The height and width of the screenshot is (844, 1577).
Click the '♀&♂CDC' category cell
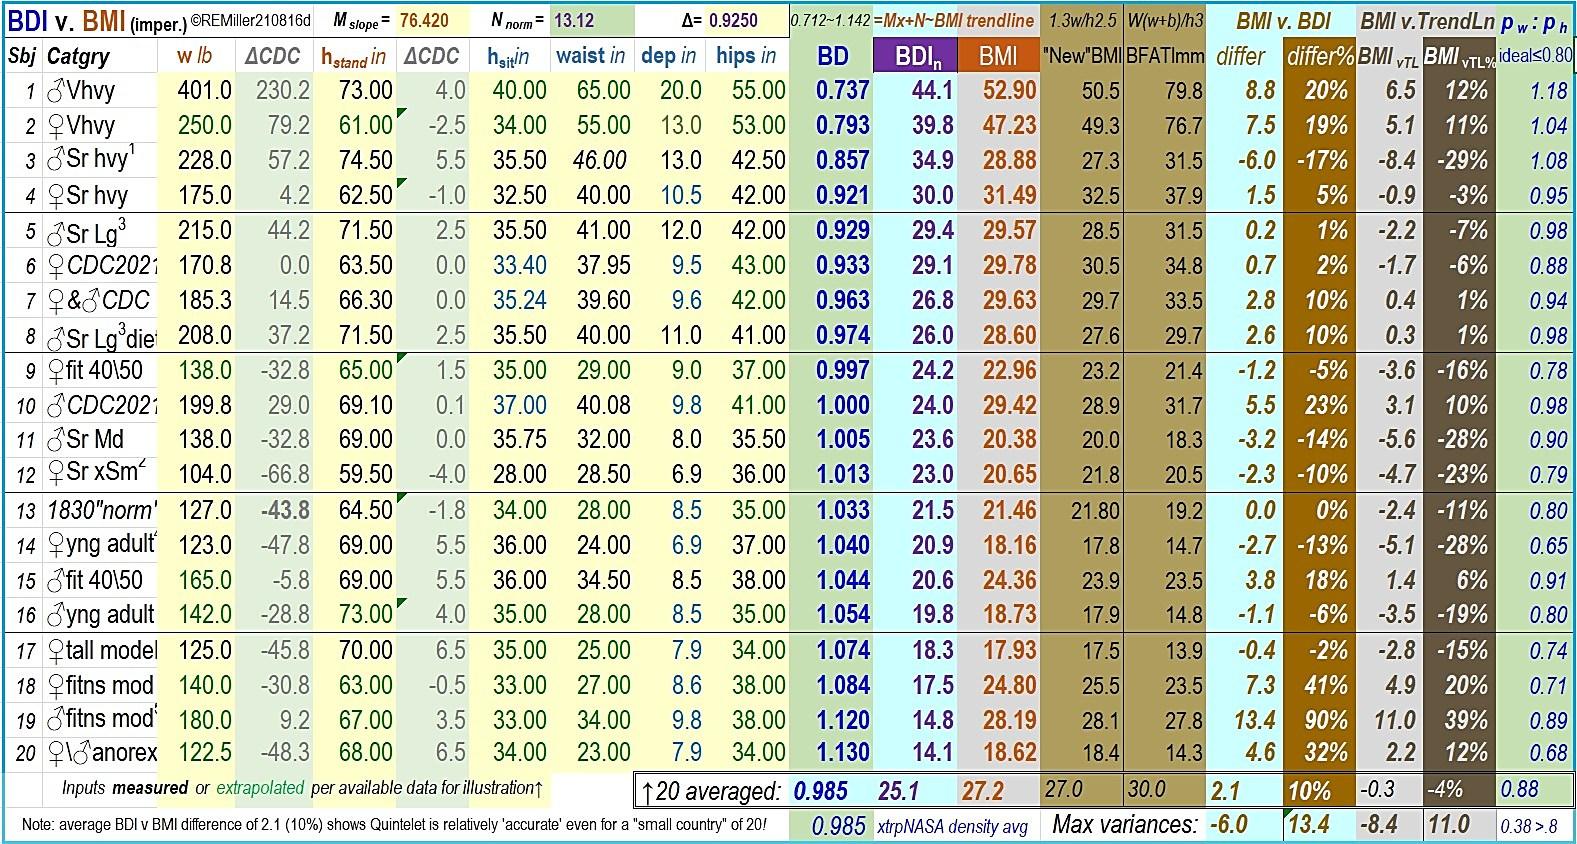click(98, 301)
